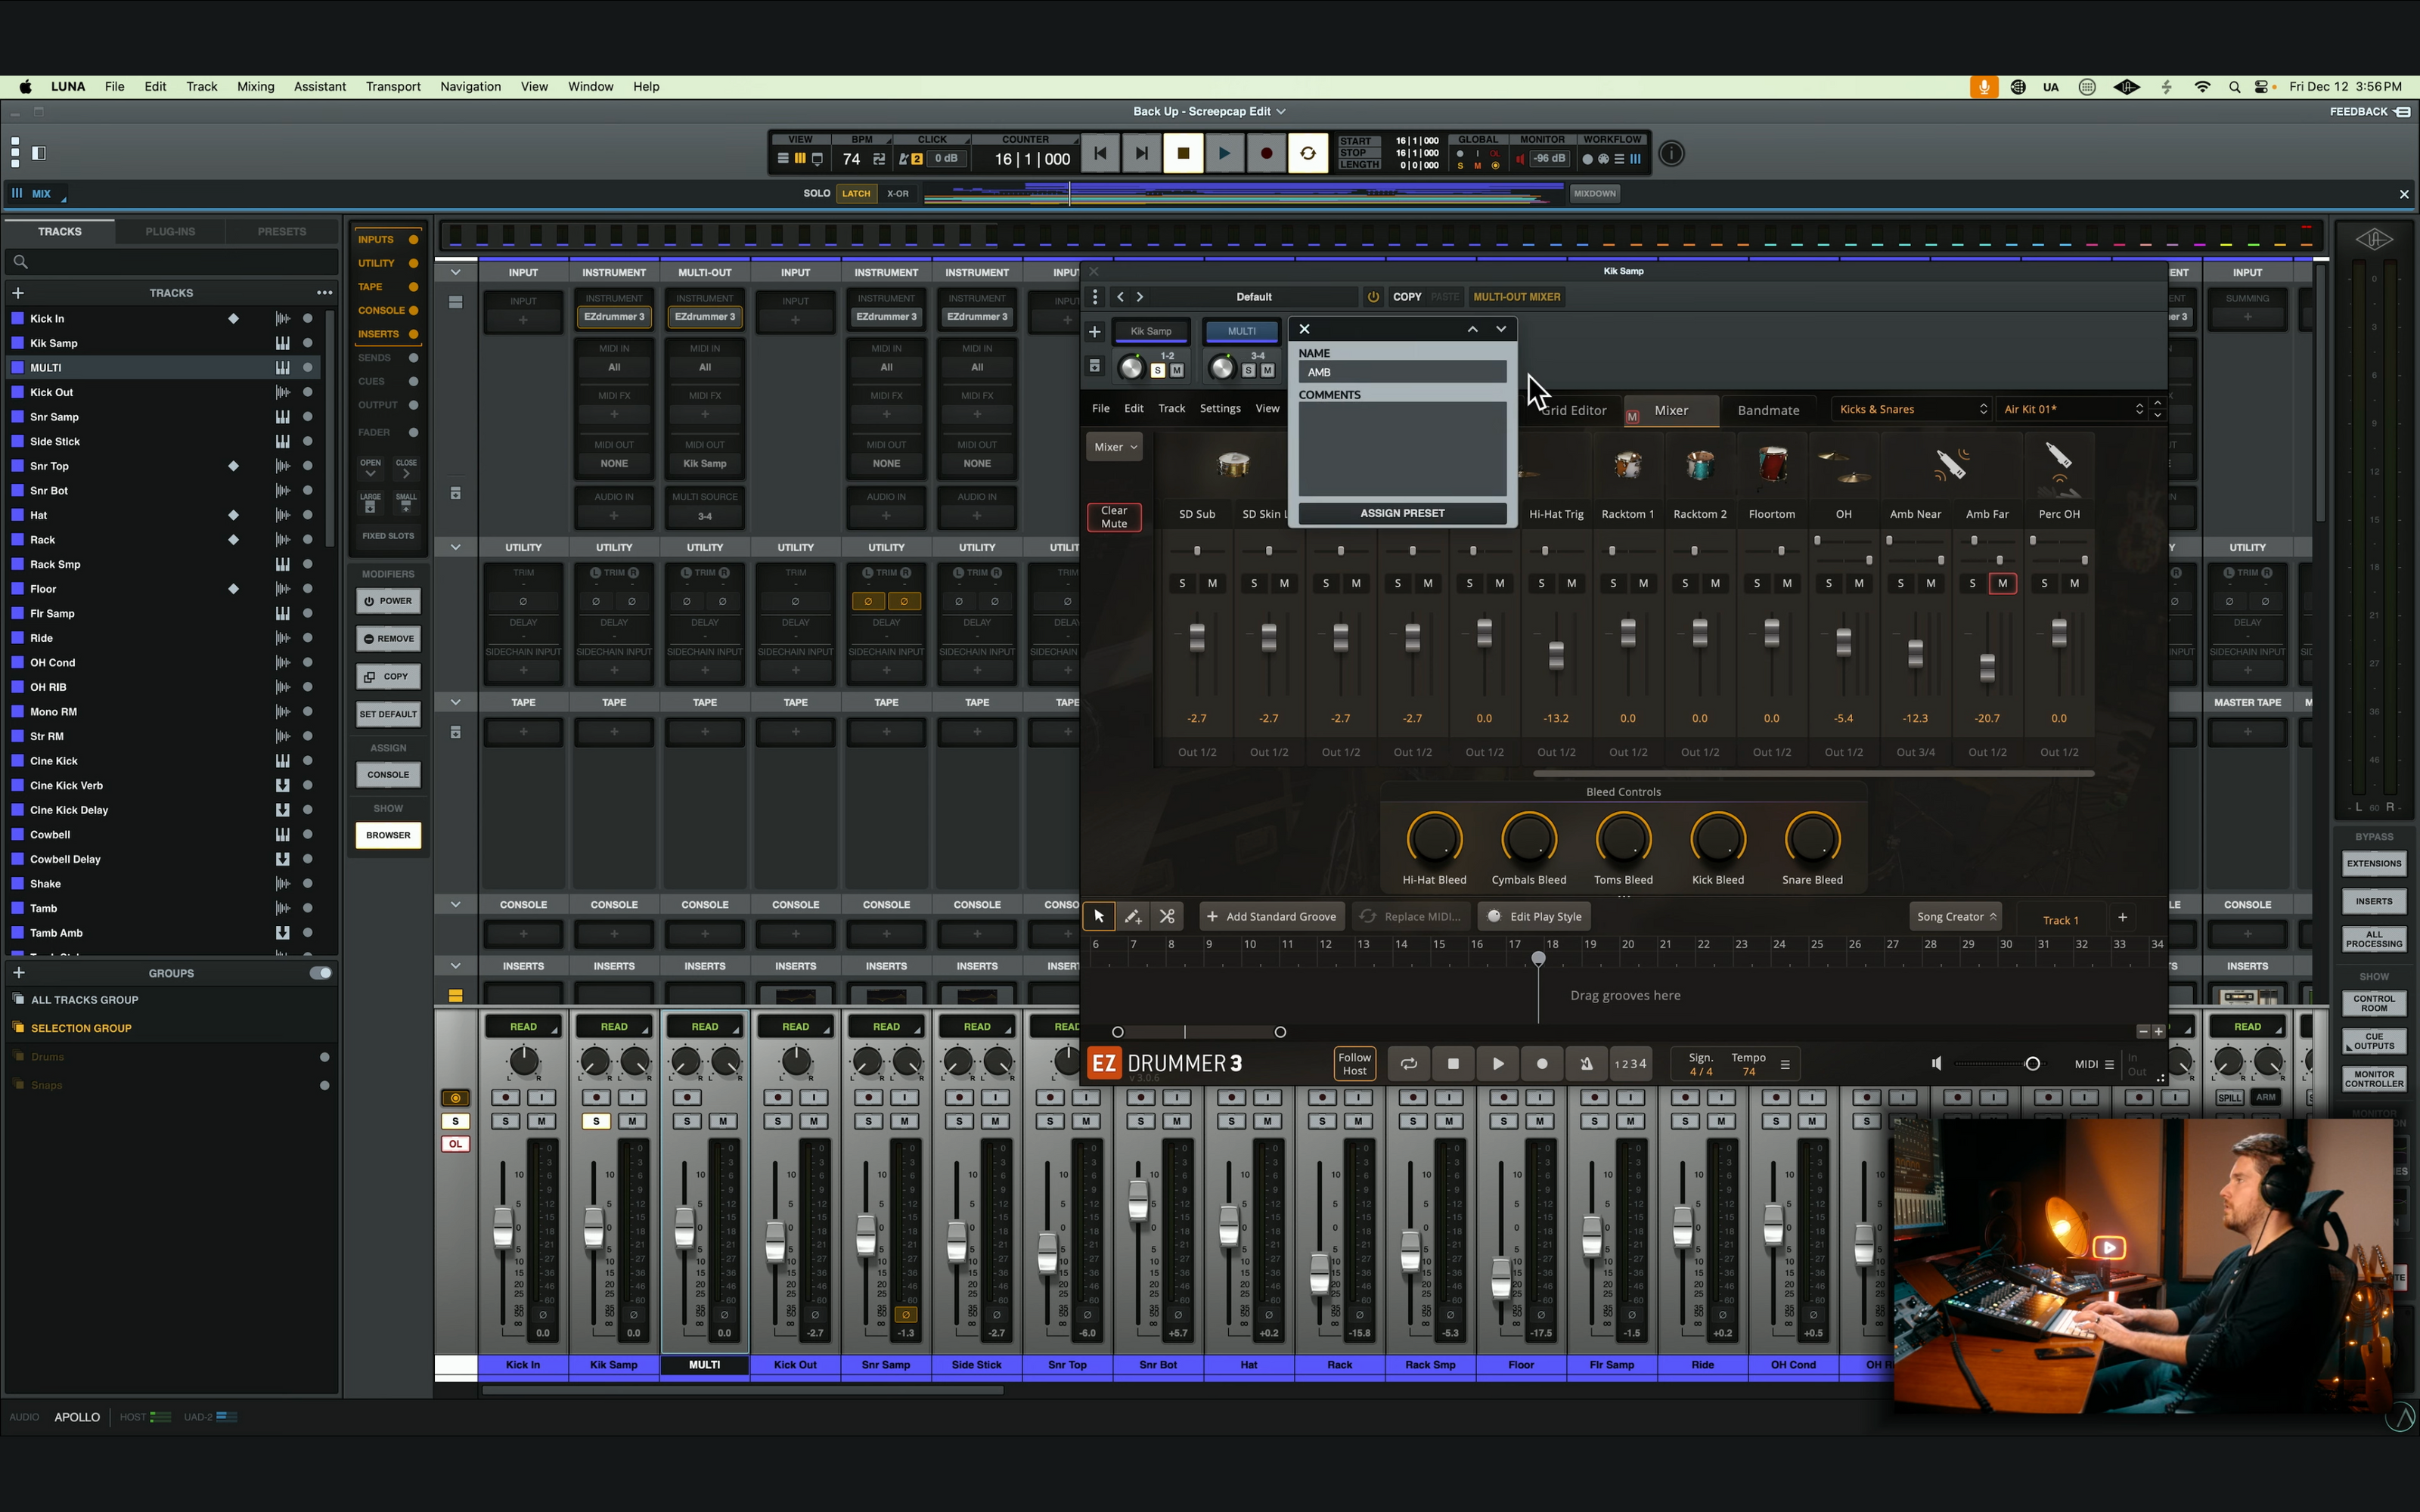2420x1512 pixels.
Task: Click the ASSIGN PRESET button
Action: coord(1402,513)
